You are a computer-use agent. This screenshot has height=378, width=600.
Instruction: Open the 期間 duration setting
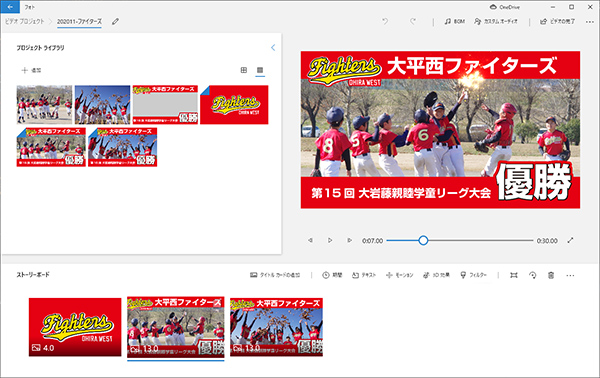[332, 275]
